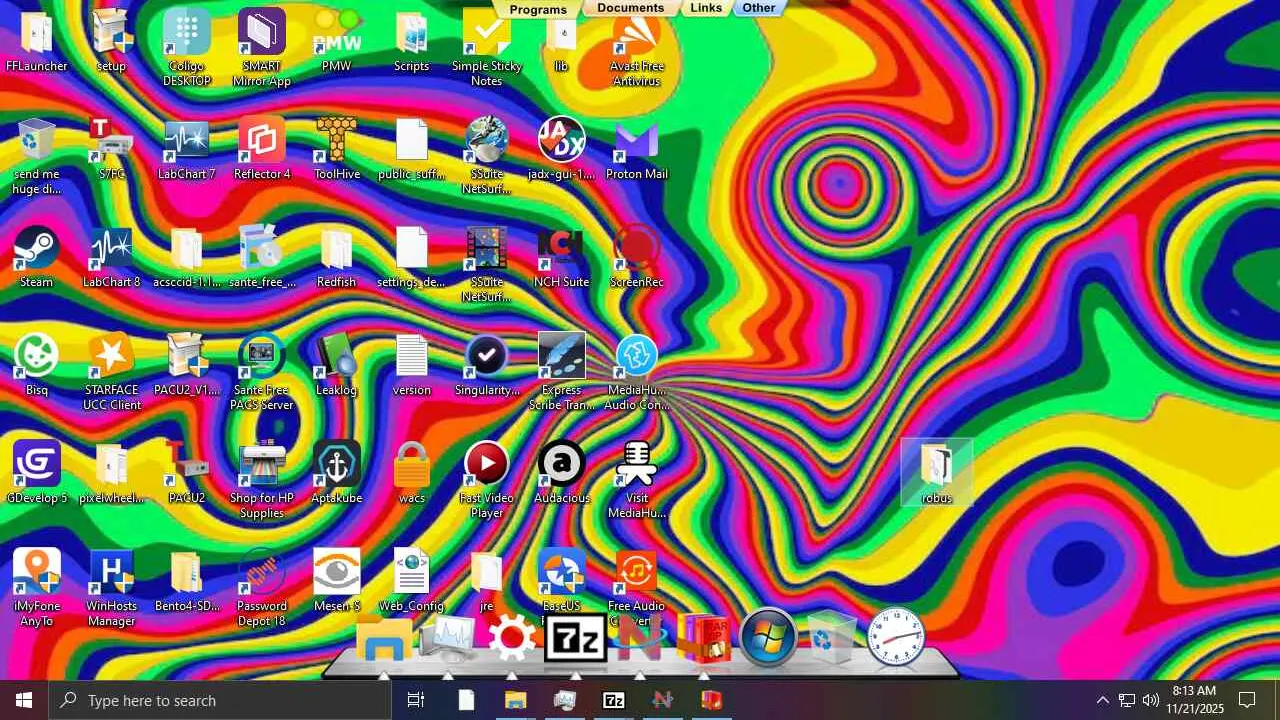
Task: Launch Steam from the desktop
Action: click(x=37, y=257)
